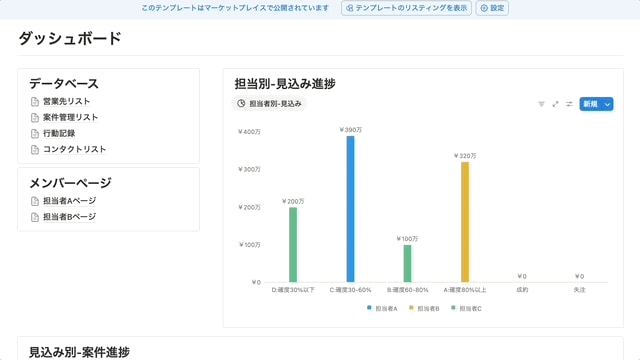Screen dimensions: 640x360
Task: Toggle 担当者C series in chart legend
Action: 466,308
